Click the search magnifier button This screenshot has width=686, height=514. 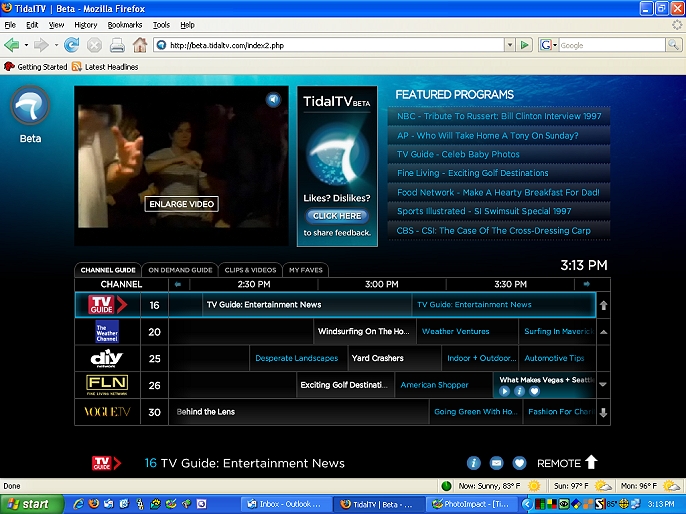[673, 45]
